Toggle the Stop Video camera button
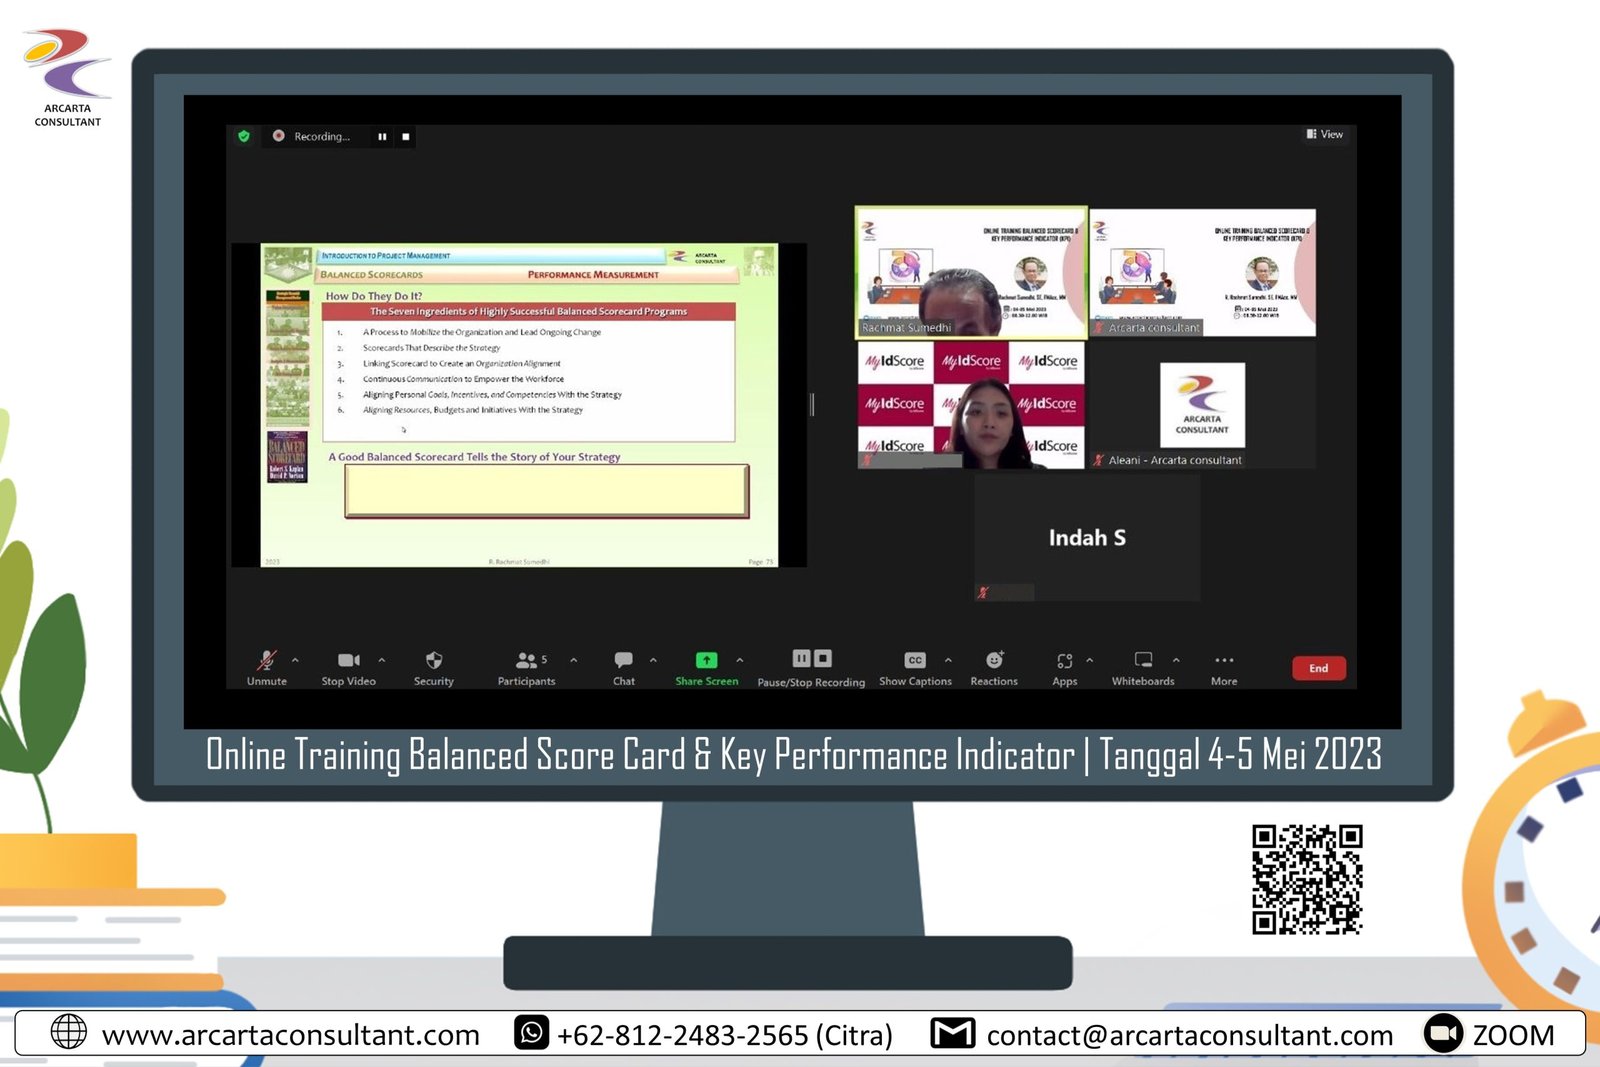1600x1067 pixels. (348, 661)
